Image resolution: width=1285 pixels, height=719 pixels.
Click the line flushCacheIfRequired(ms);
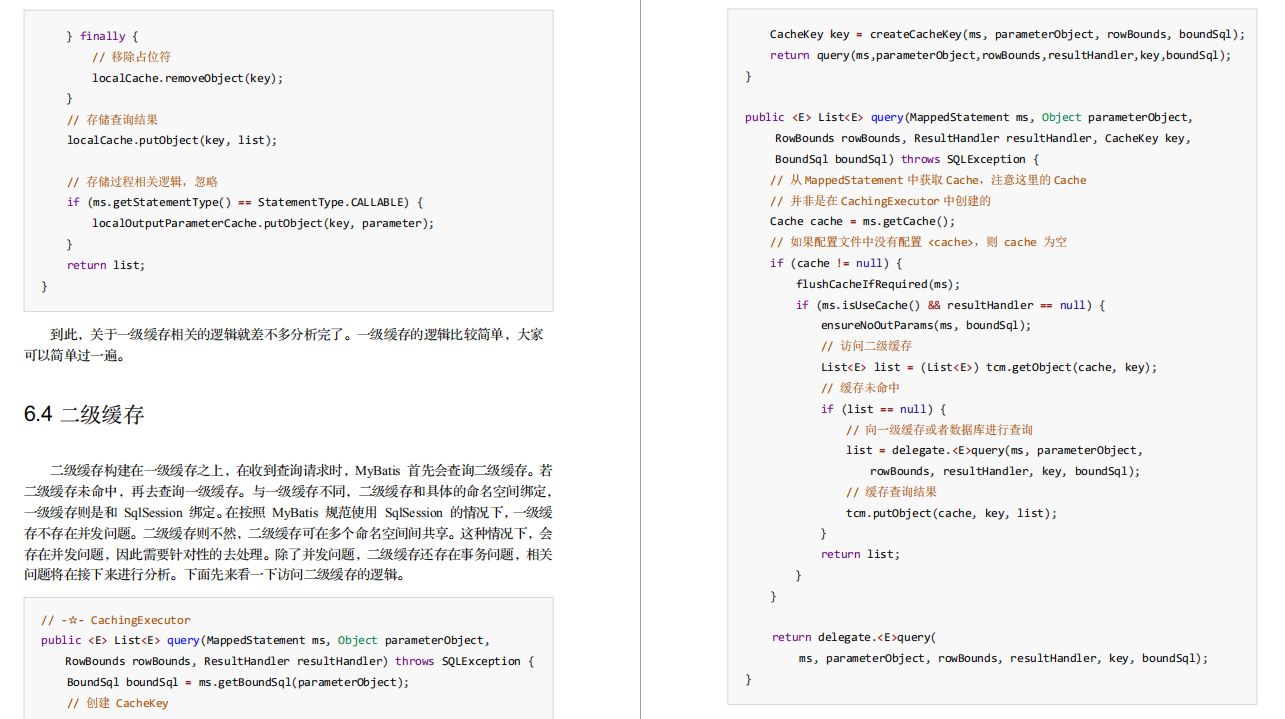[x=878, y=284]
